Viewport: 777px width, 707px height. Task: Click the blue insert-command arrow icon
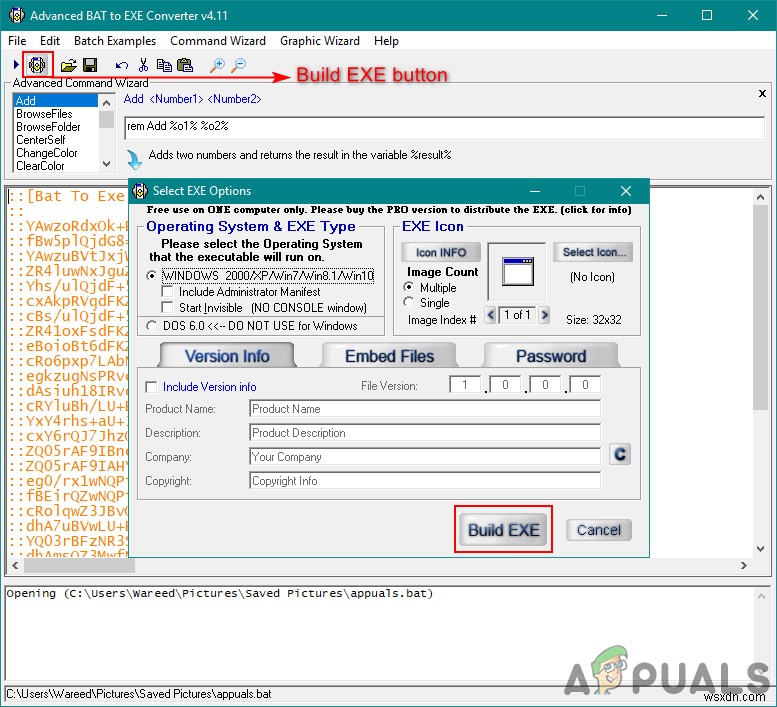click(133, 160)
